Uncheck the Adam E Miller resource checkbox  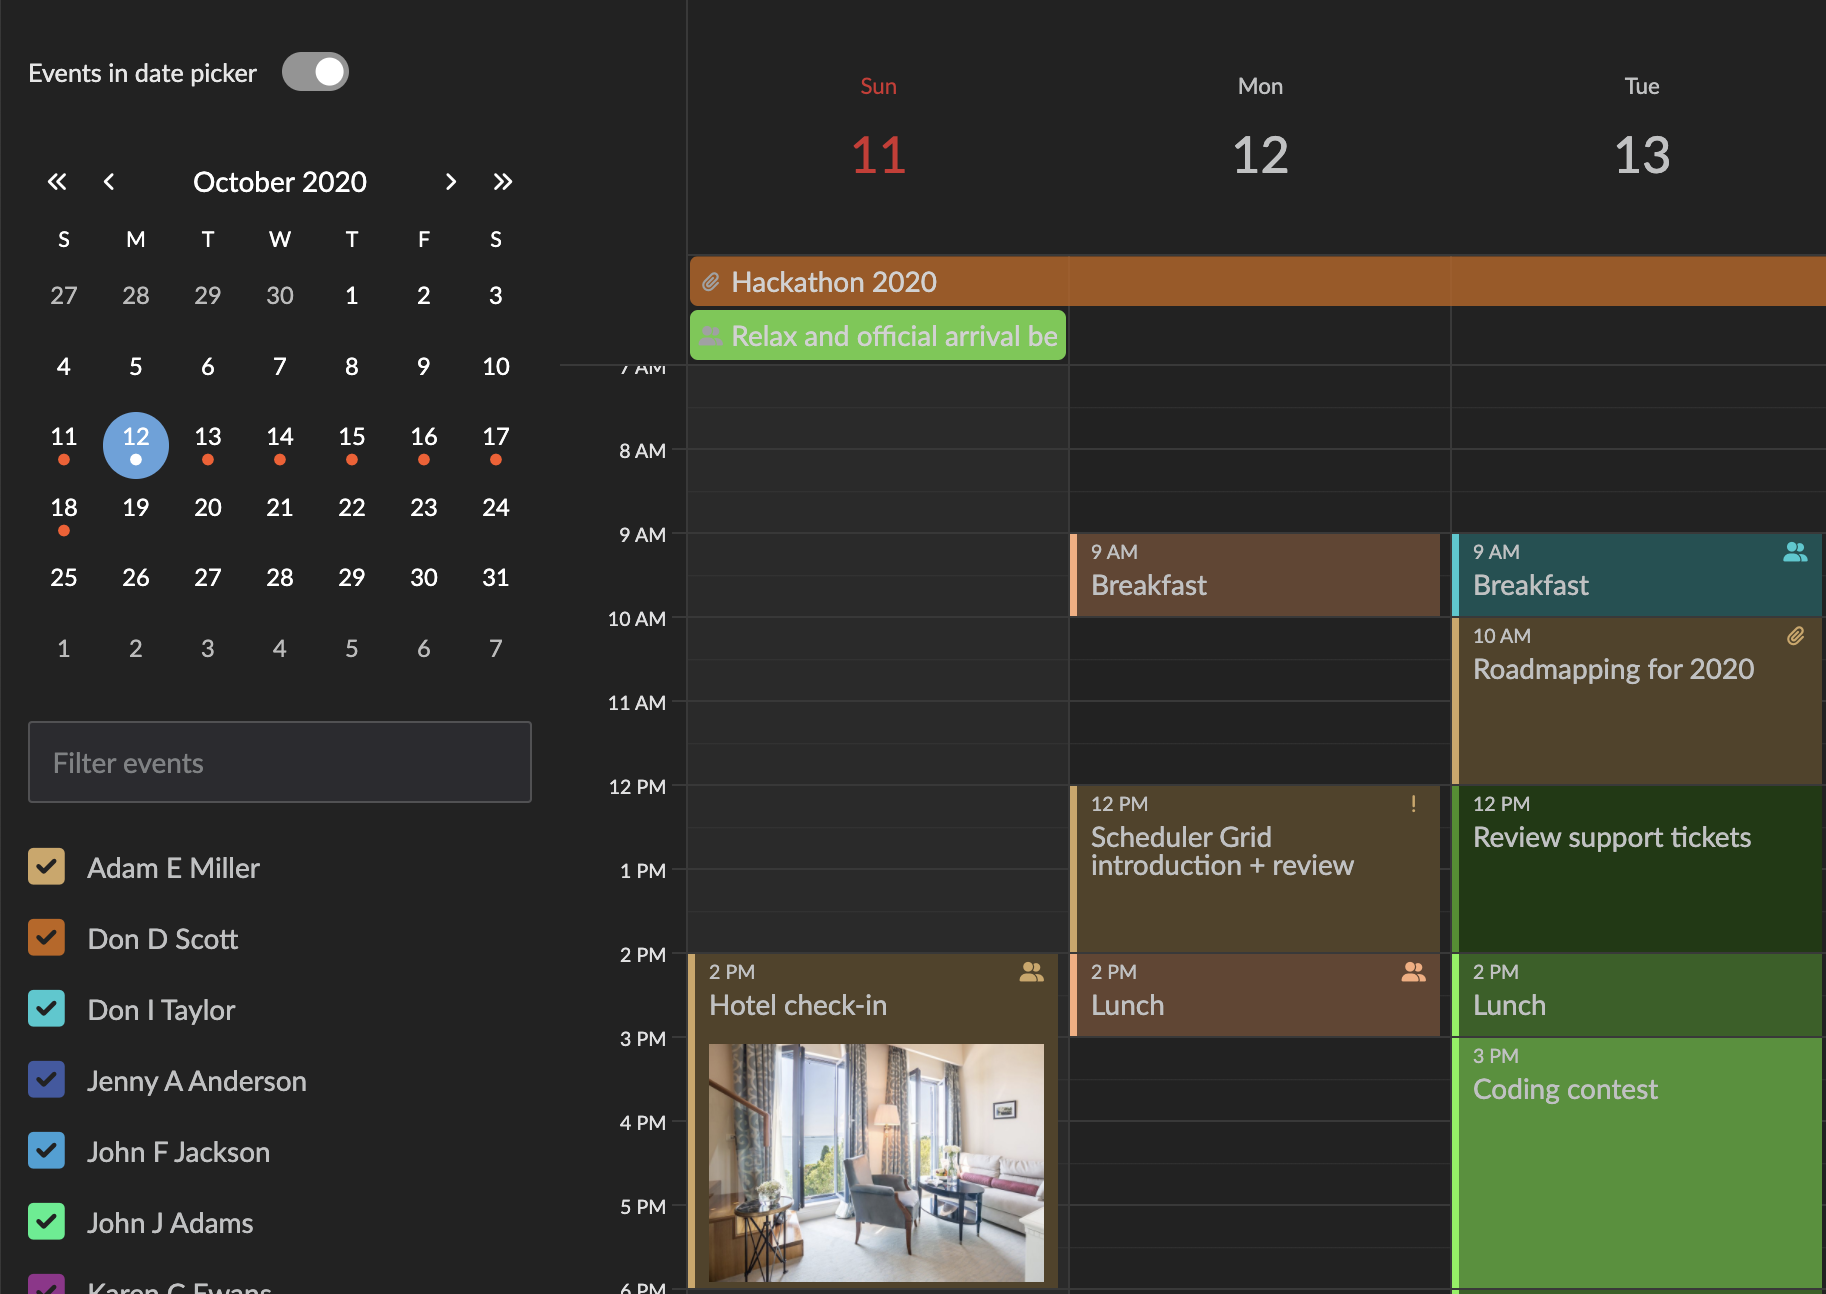(46, 866)
